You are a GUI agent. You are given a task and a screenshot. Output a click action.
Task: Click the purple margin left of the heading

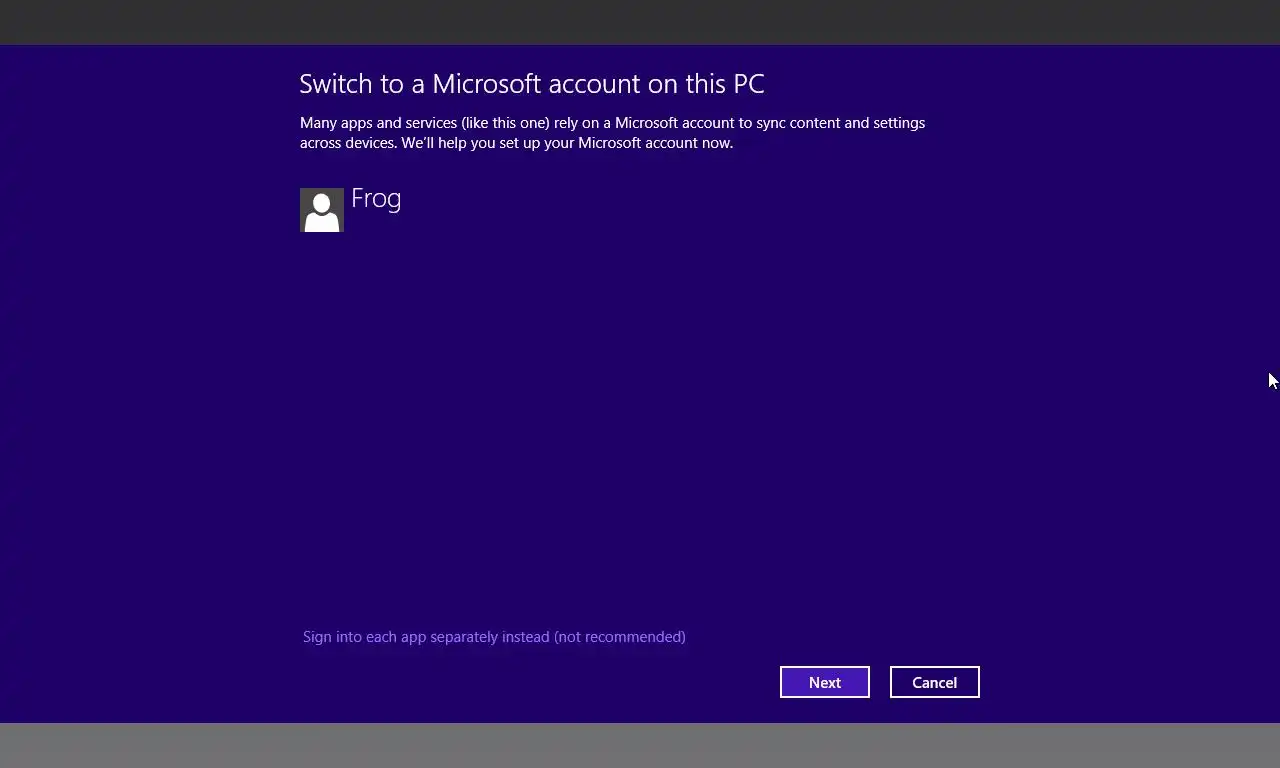tap(150, 84)
